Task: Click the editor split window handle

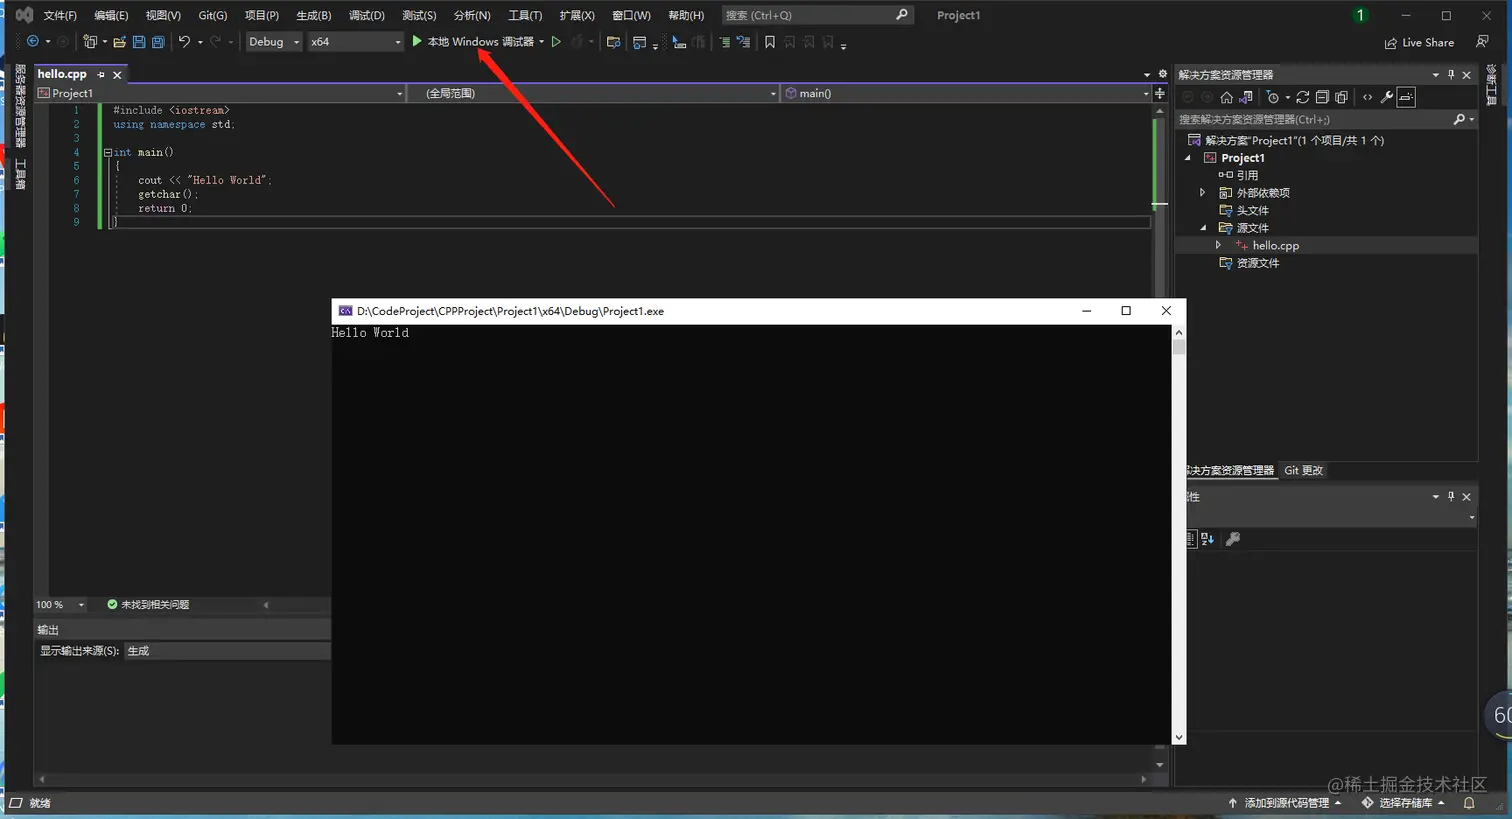Action: coord(1160,93)
